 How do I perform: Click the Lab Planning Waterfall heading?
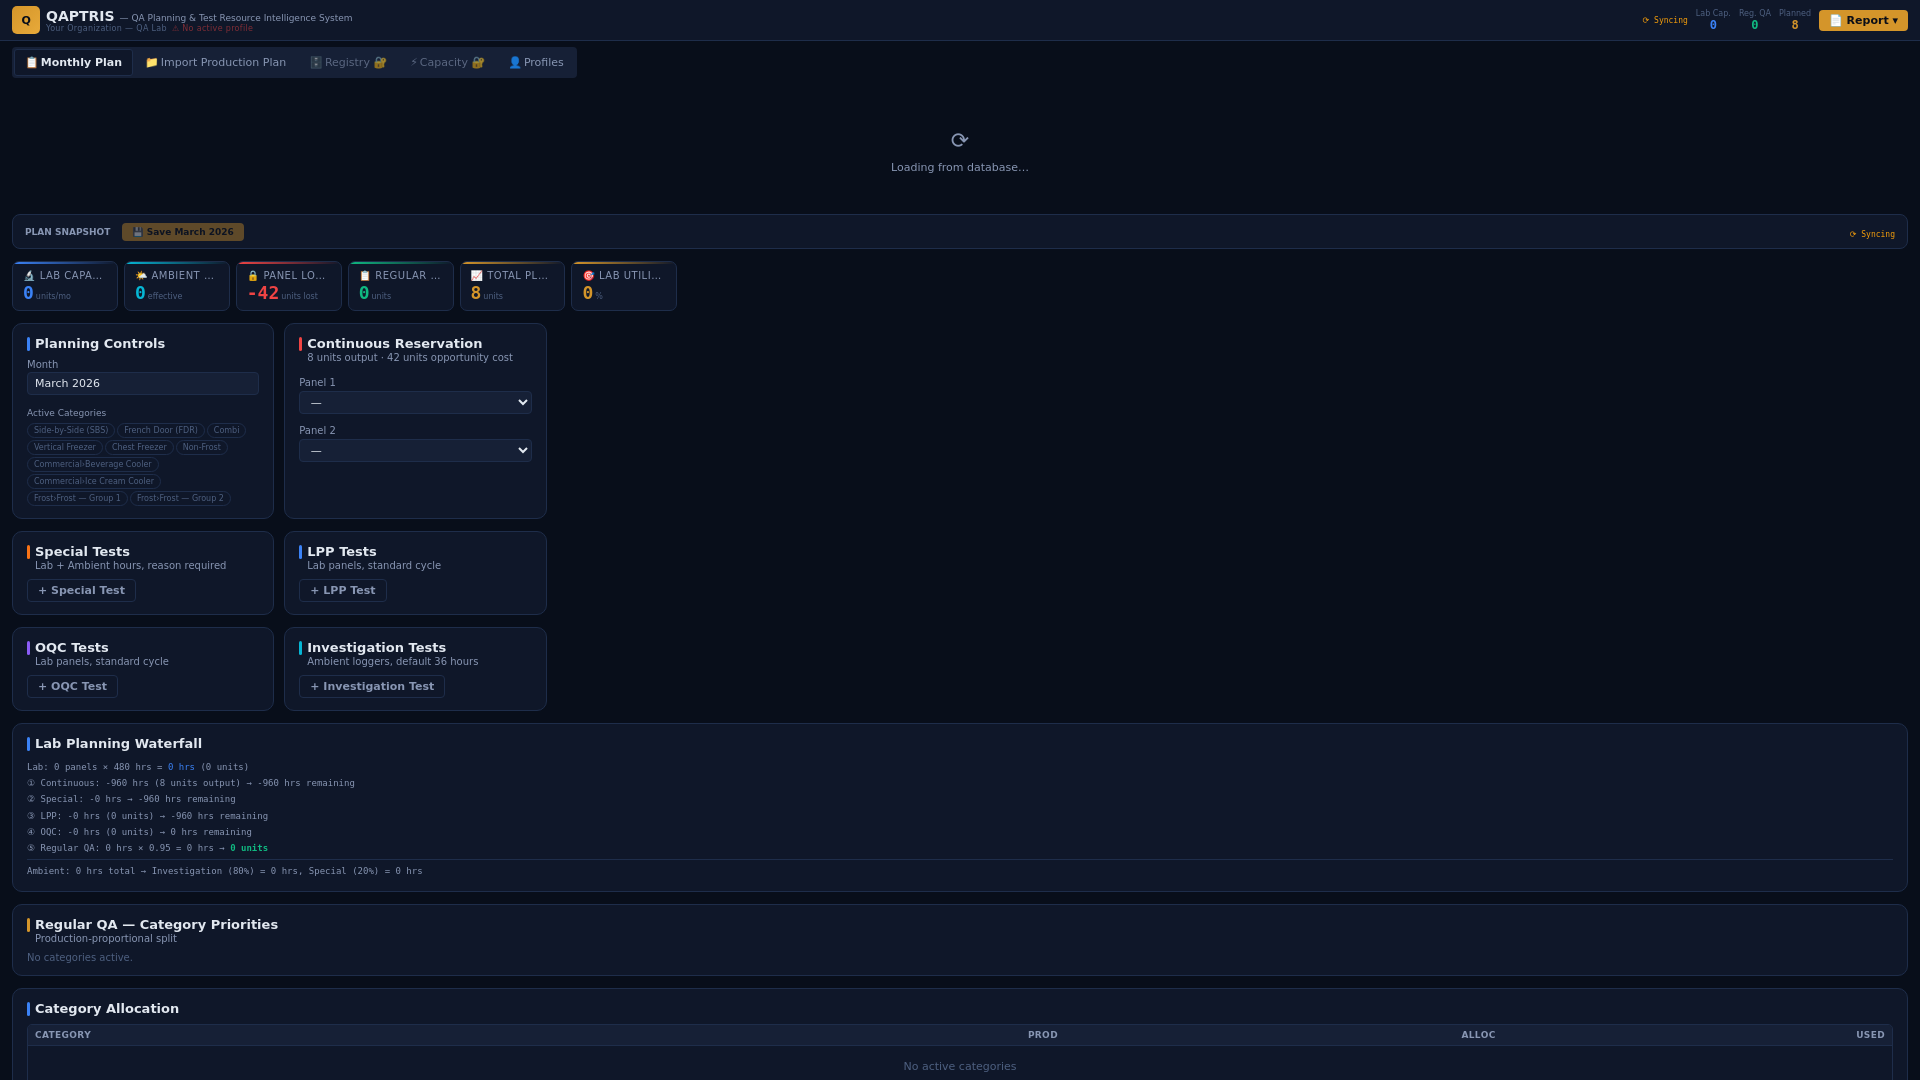[118, 744]
